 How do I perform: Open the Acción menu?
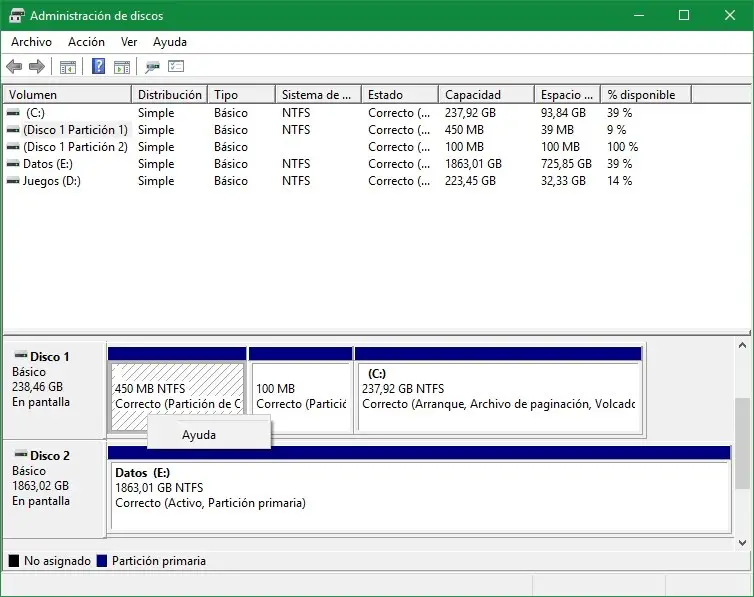click(x=86, y=42)
